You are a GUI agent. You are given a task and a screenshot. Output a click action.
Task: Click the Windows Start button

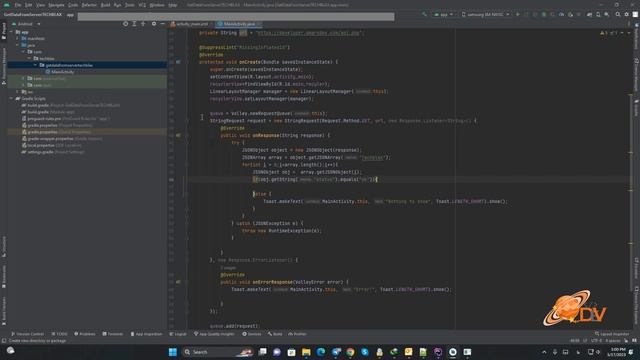click(173, 352)
